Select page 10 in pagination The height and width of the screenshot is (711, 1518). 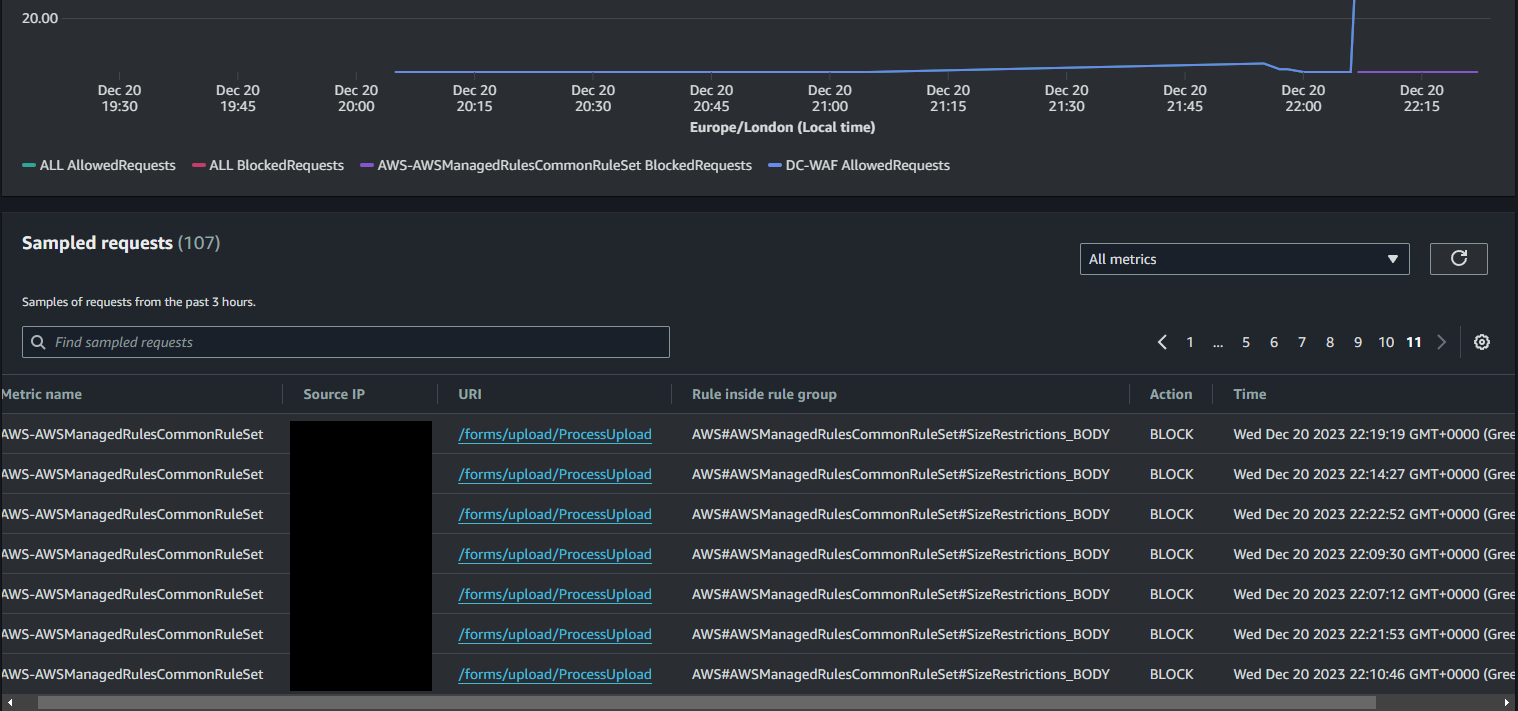1386,342
